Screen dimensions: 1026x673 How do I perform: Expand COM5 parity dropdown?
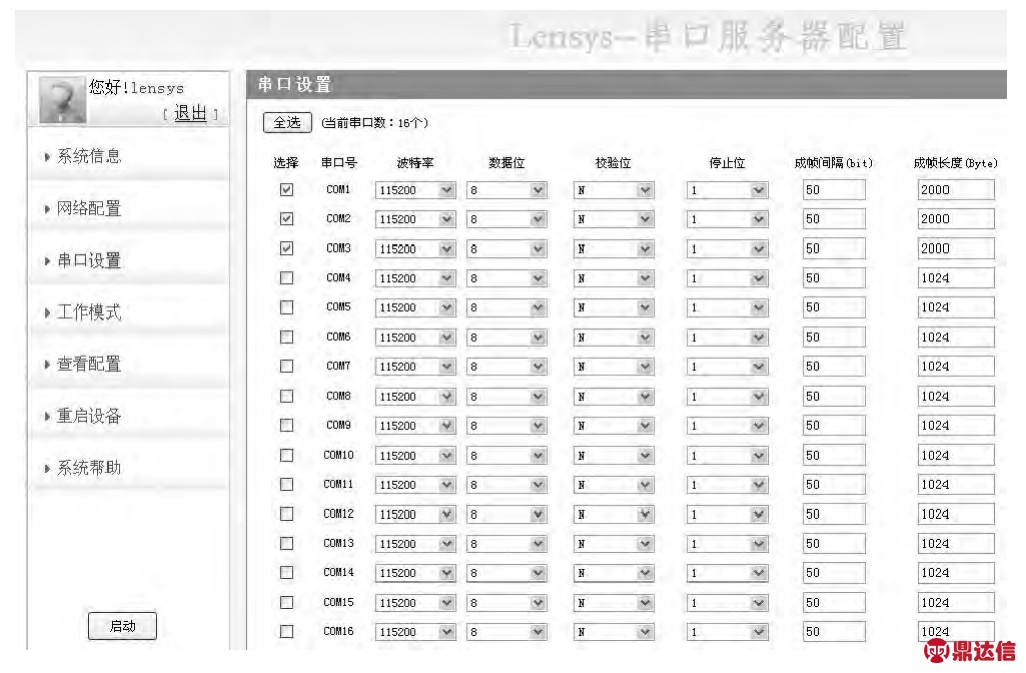coord(614,308)
